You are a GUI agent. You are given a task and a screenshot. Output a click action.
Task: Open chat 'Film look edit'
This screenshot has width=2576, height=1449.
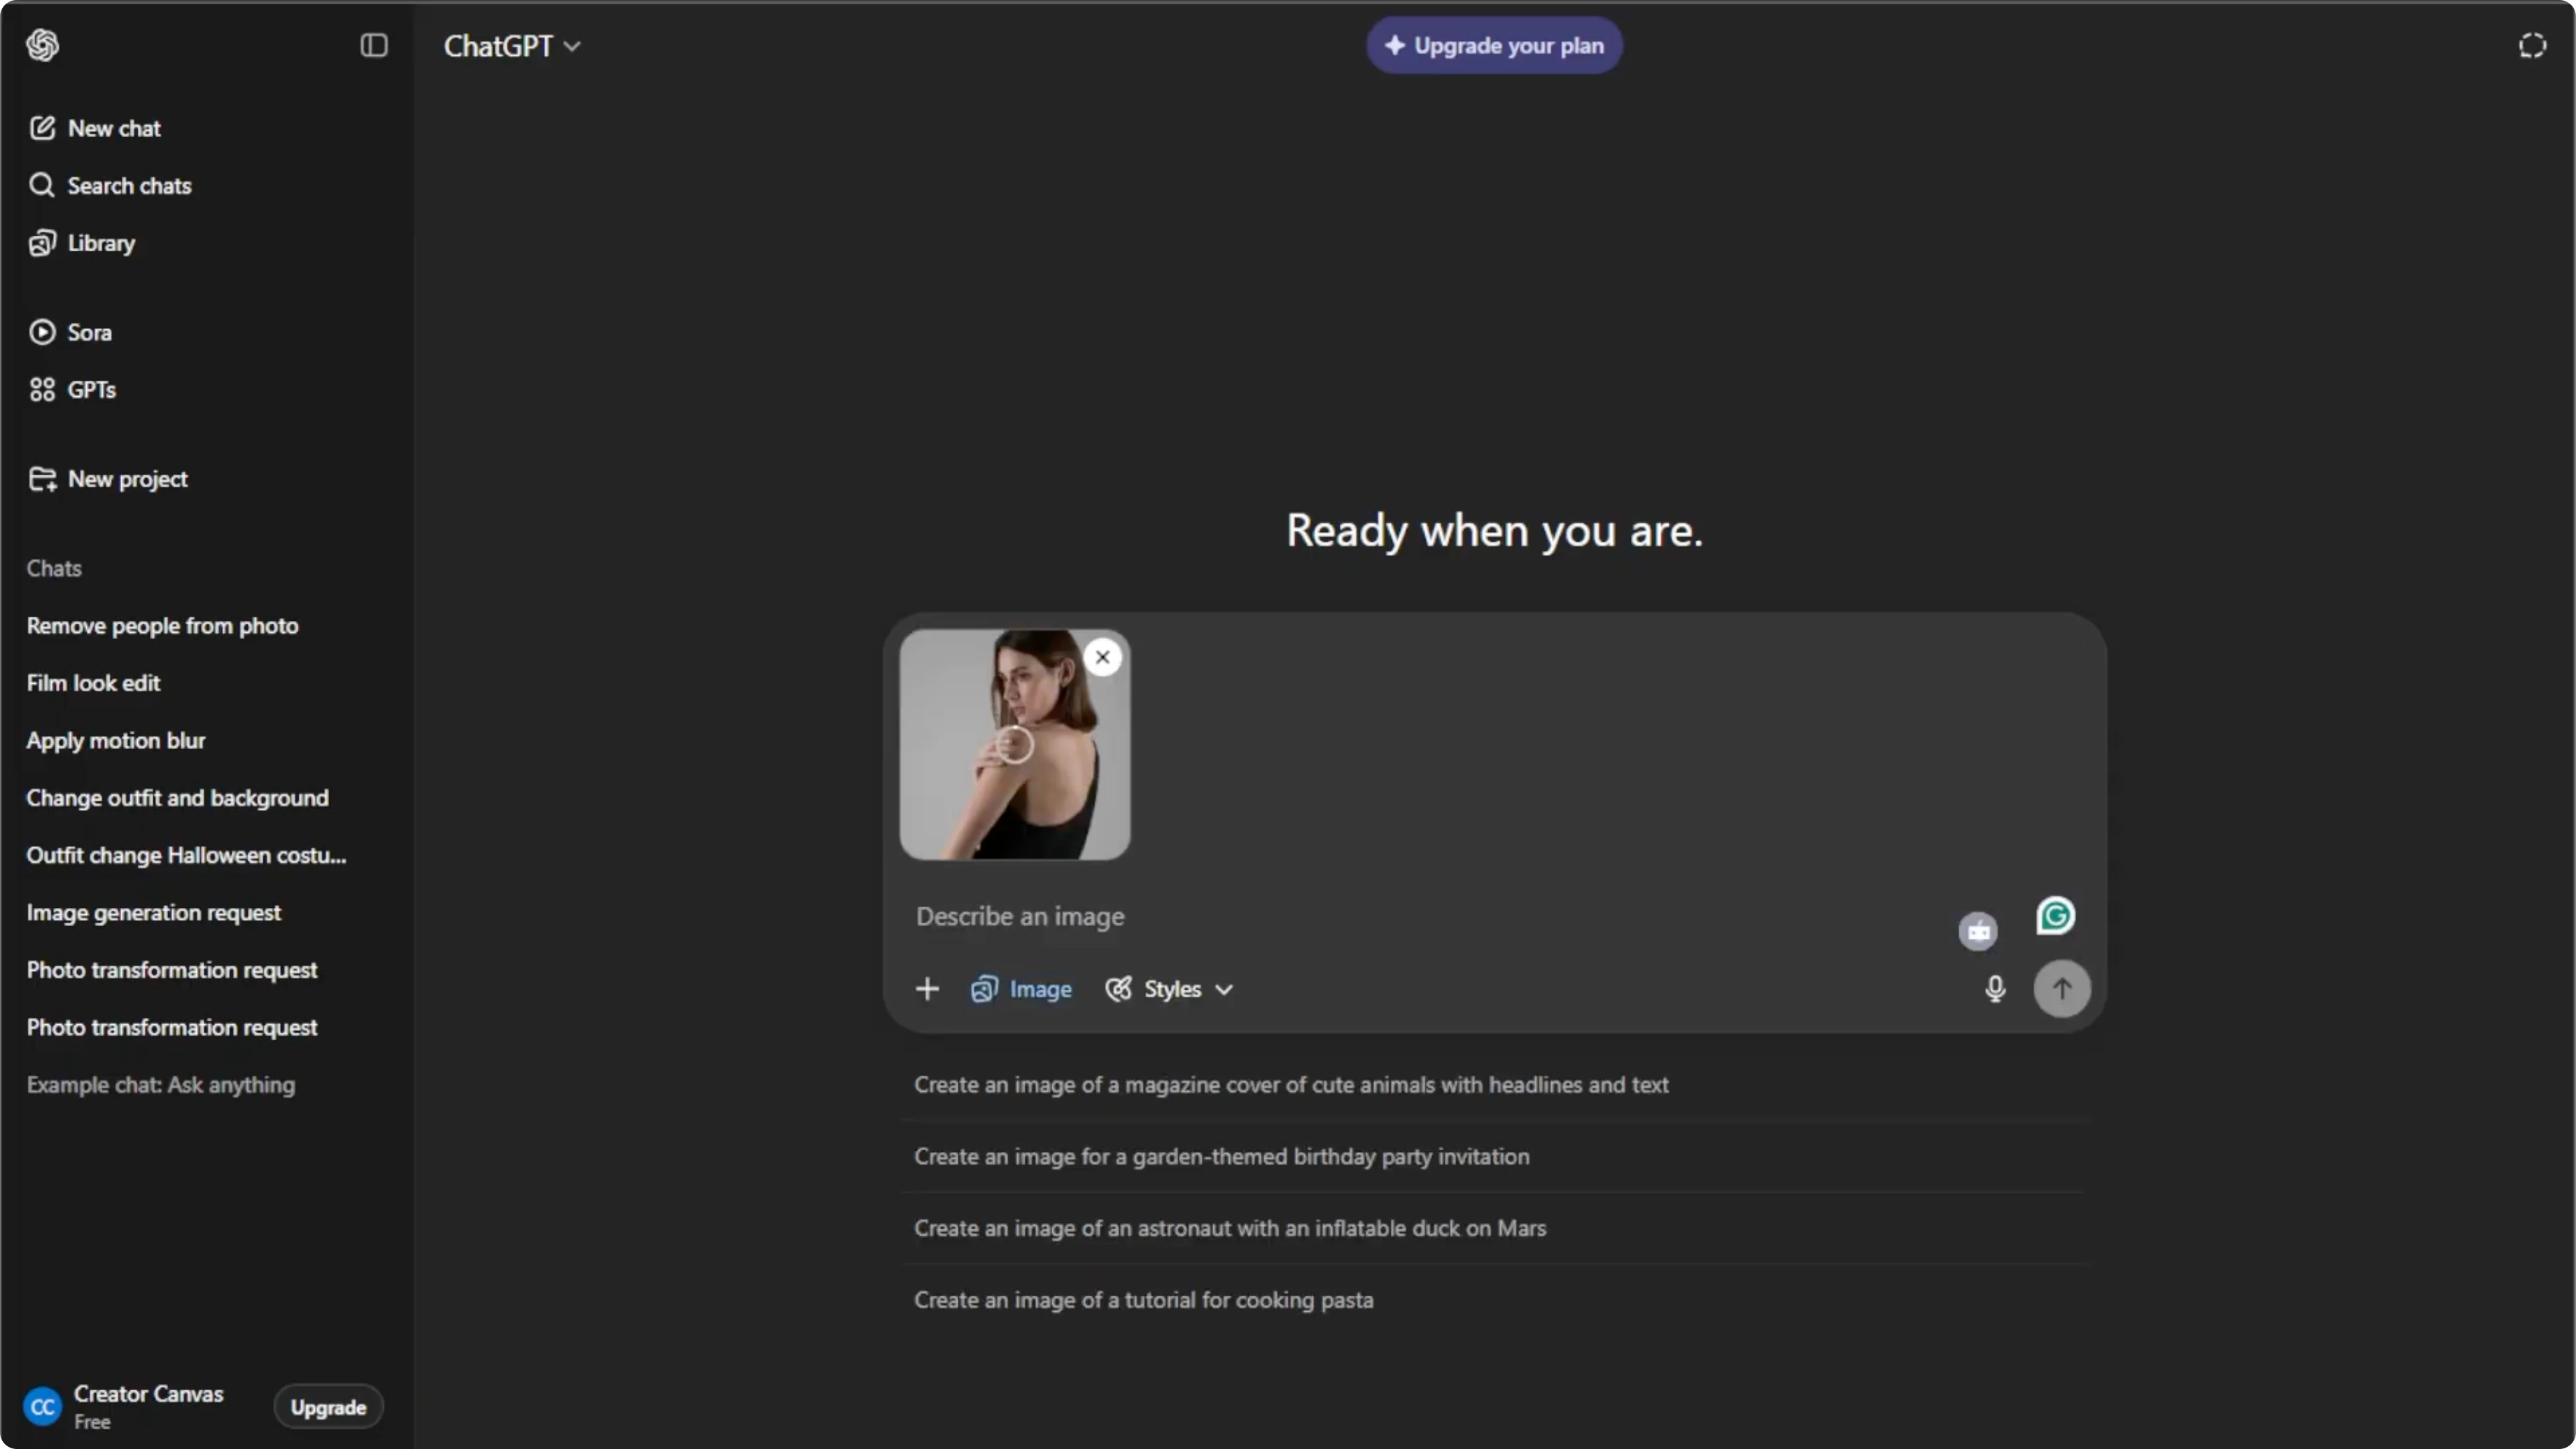click(94, 683)
